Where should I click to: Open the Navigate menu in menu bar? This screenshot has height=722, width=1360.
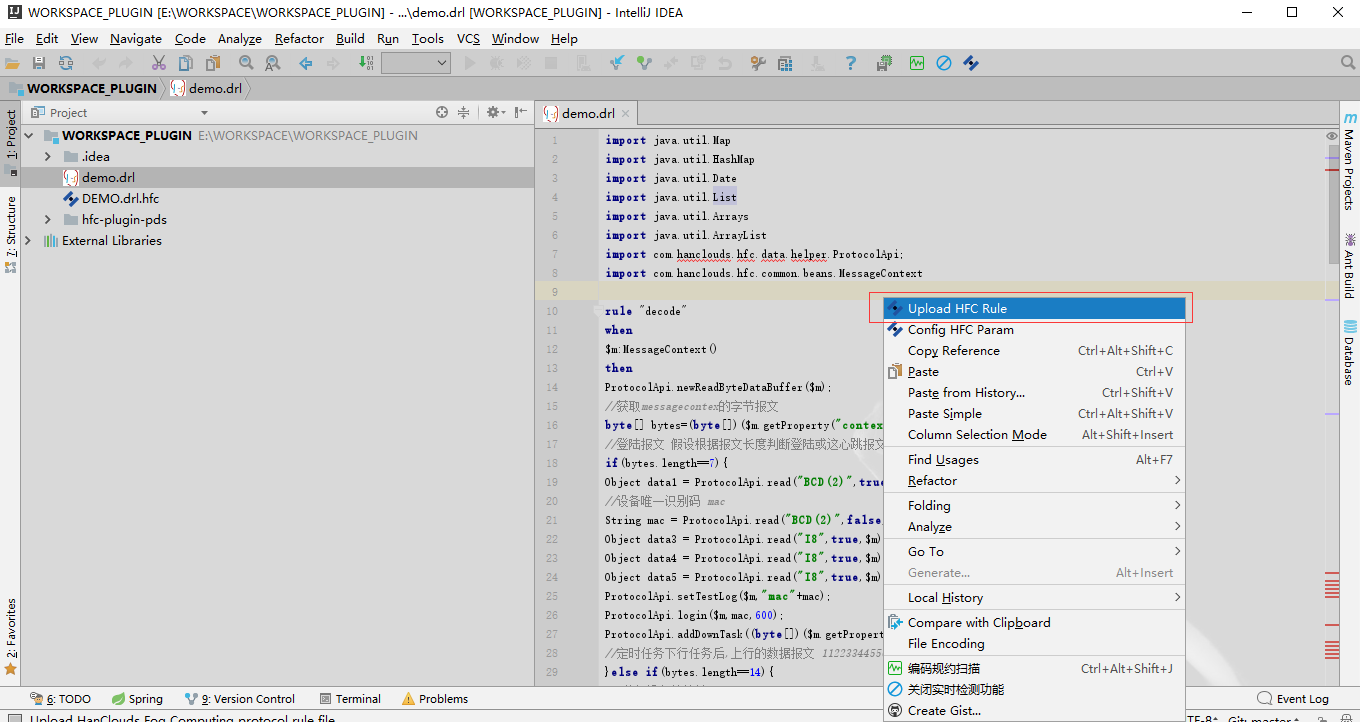point(136,39)
